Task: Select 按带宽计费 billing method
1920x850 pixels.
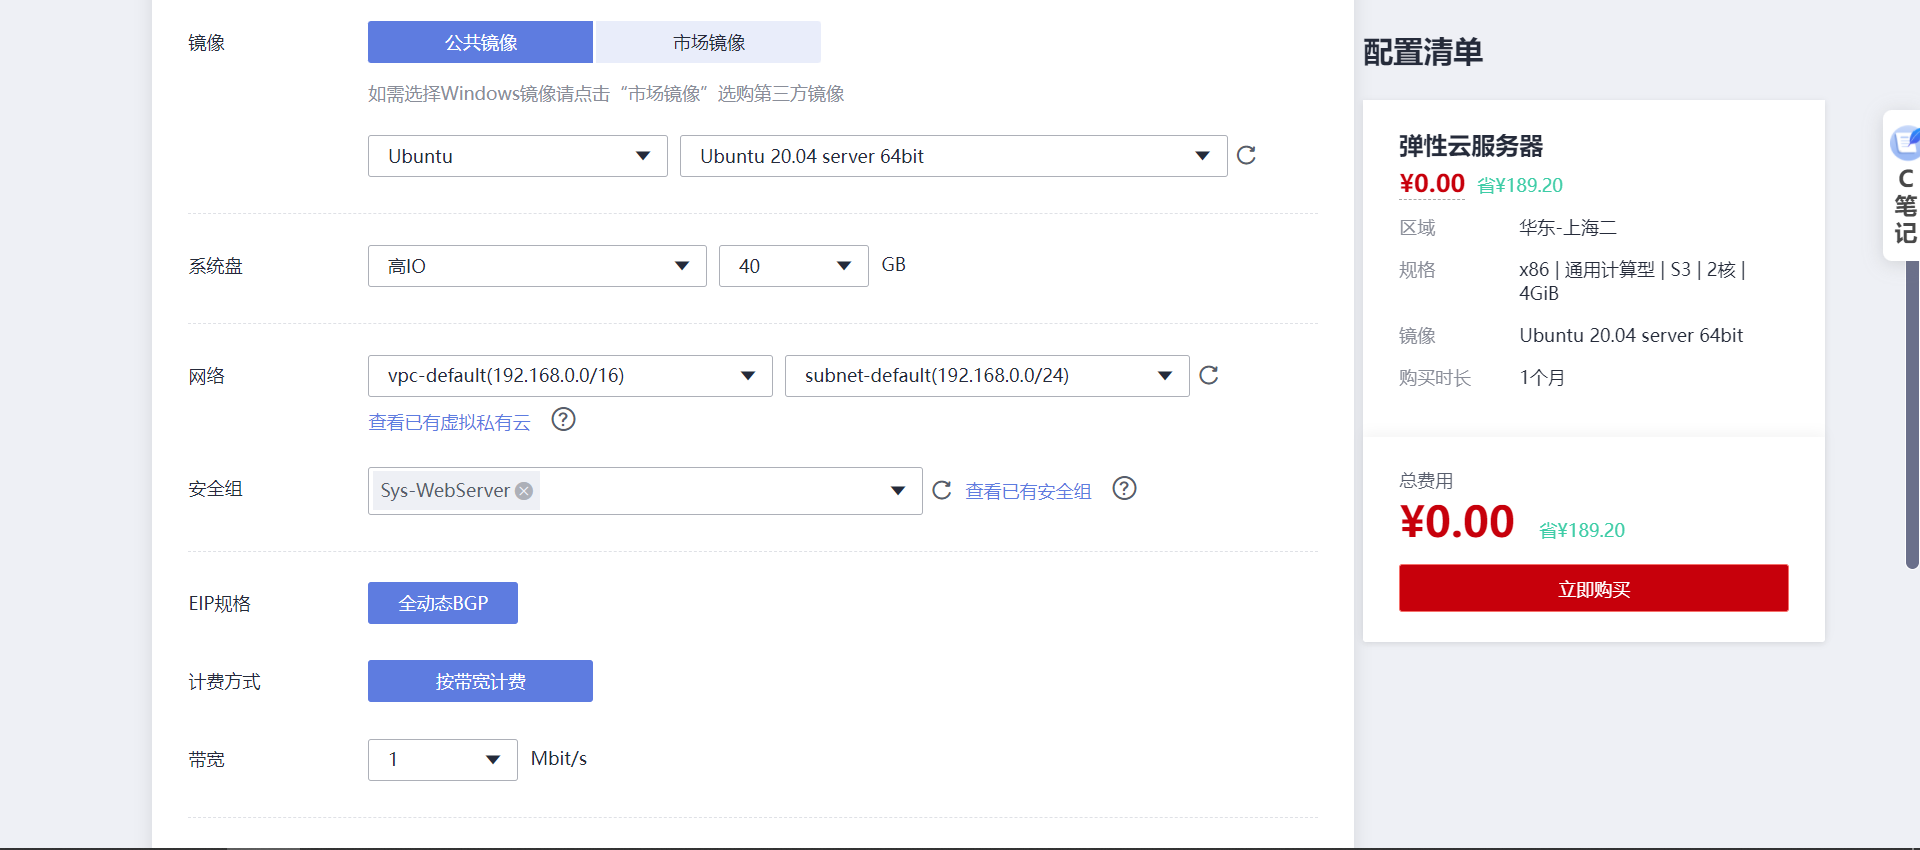Action: click(x=480, y=681)
